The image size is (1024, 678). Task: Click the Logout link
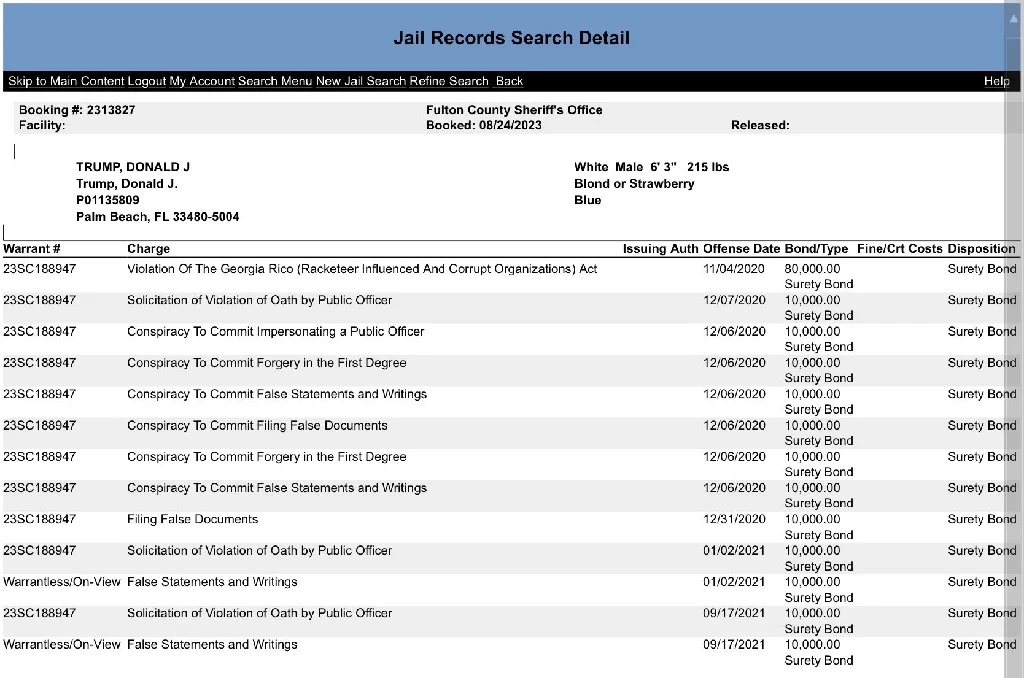tap(147, 81)
